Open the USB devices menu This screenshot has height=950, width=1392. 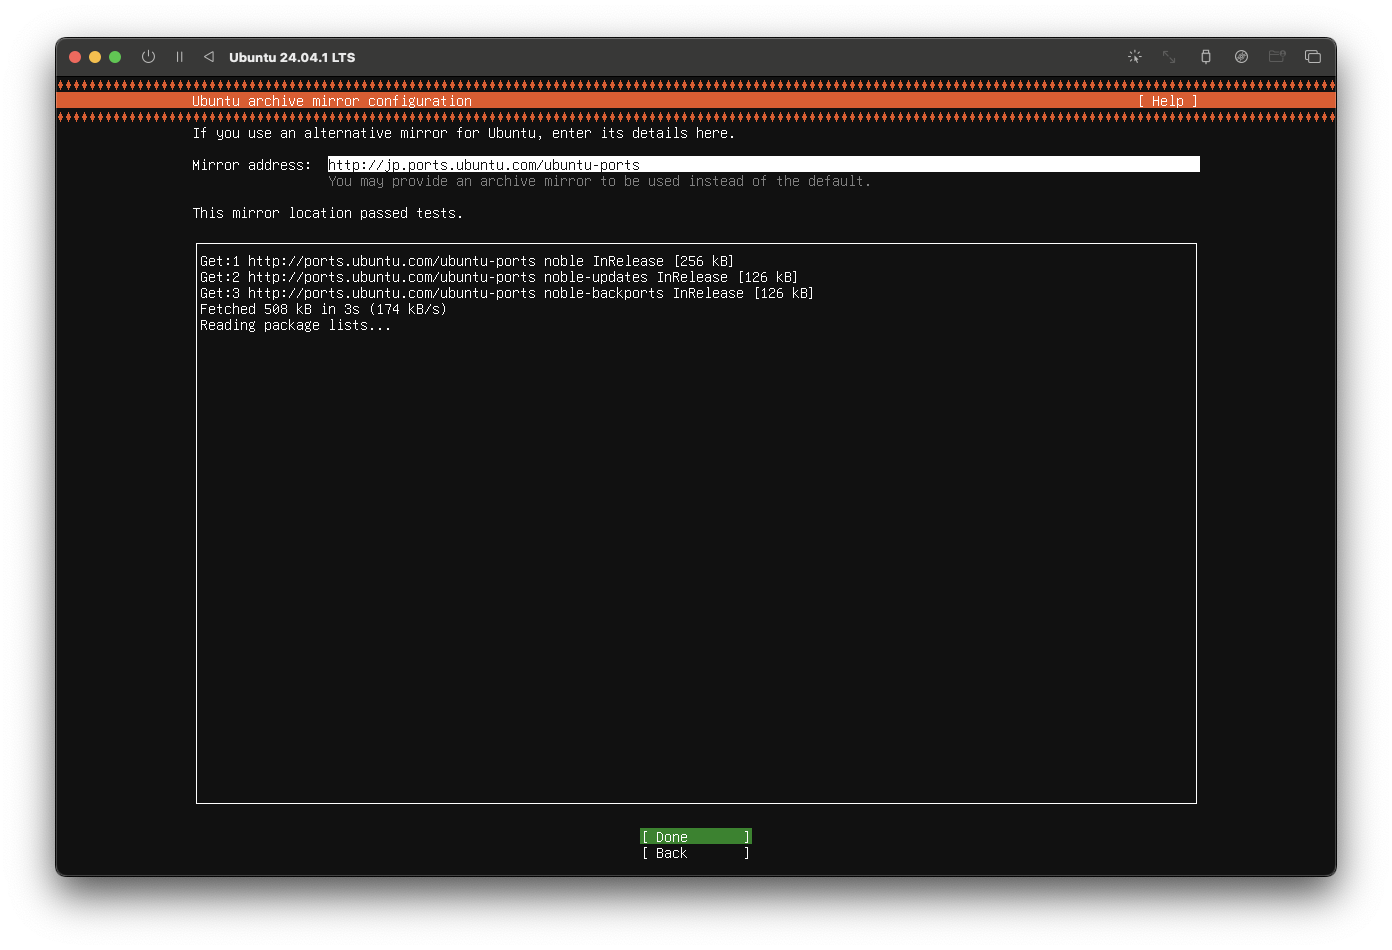(1206, 57)
